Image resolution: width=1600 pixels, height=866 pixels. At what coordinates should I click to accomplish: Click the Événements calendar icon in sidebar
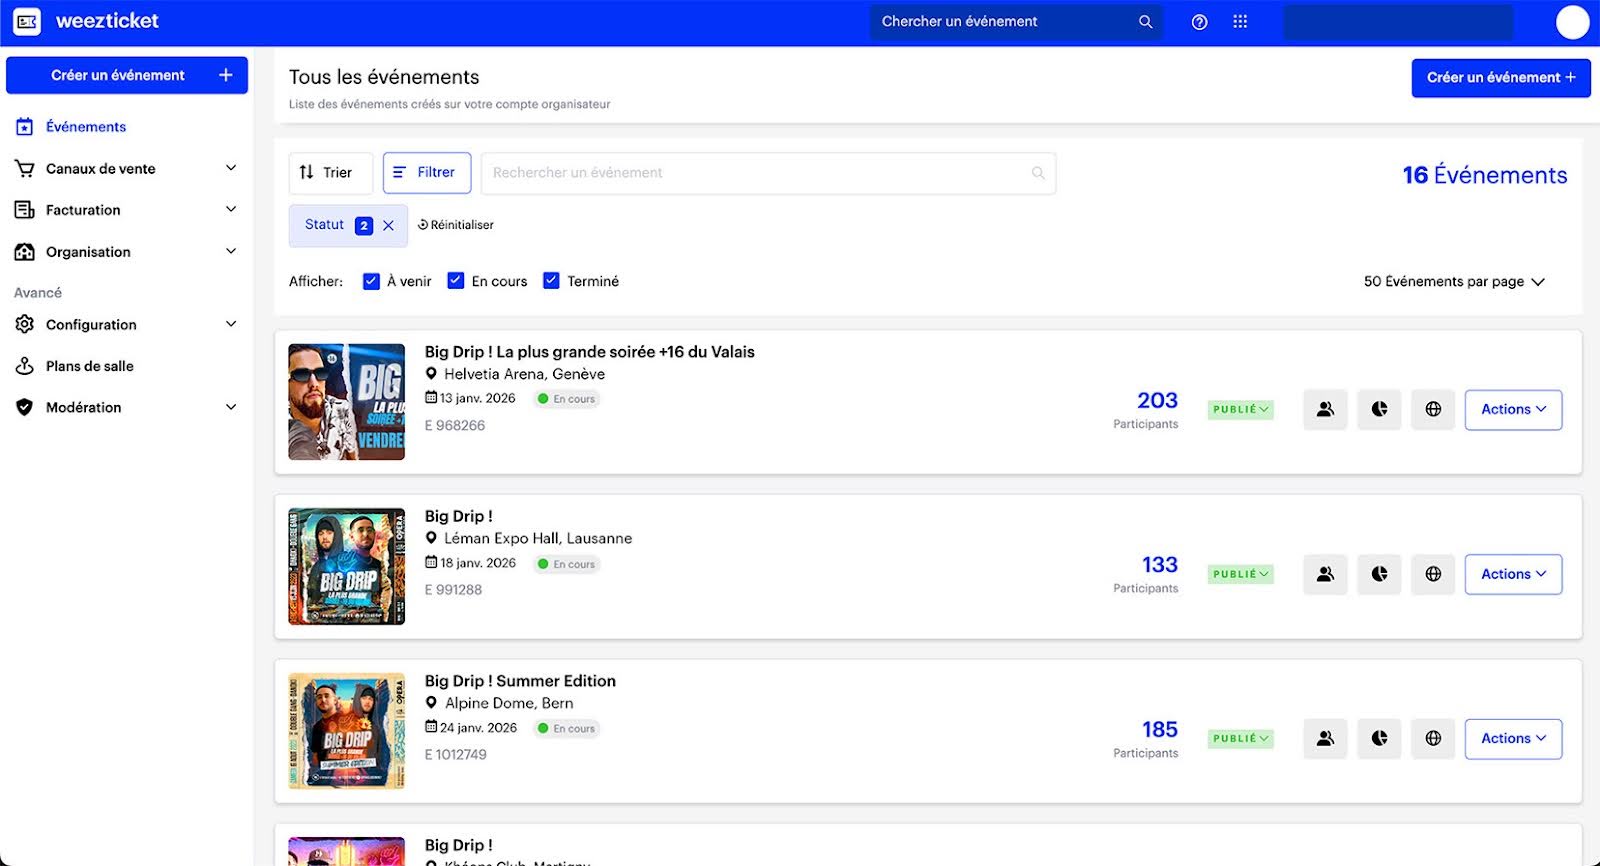[x=25, y=127]
